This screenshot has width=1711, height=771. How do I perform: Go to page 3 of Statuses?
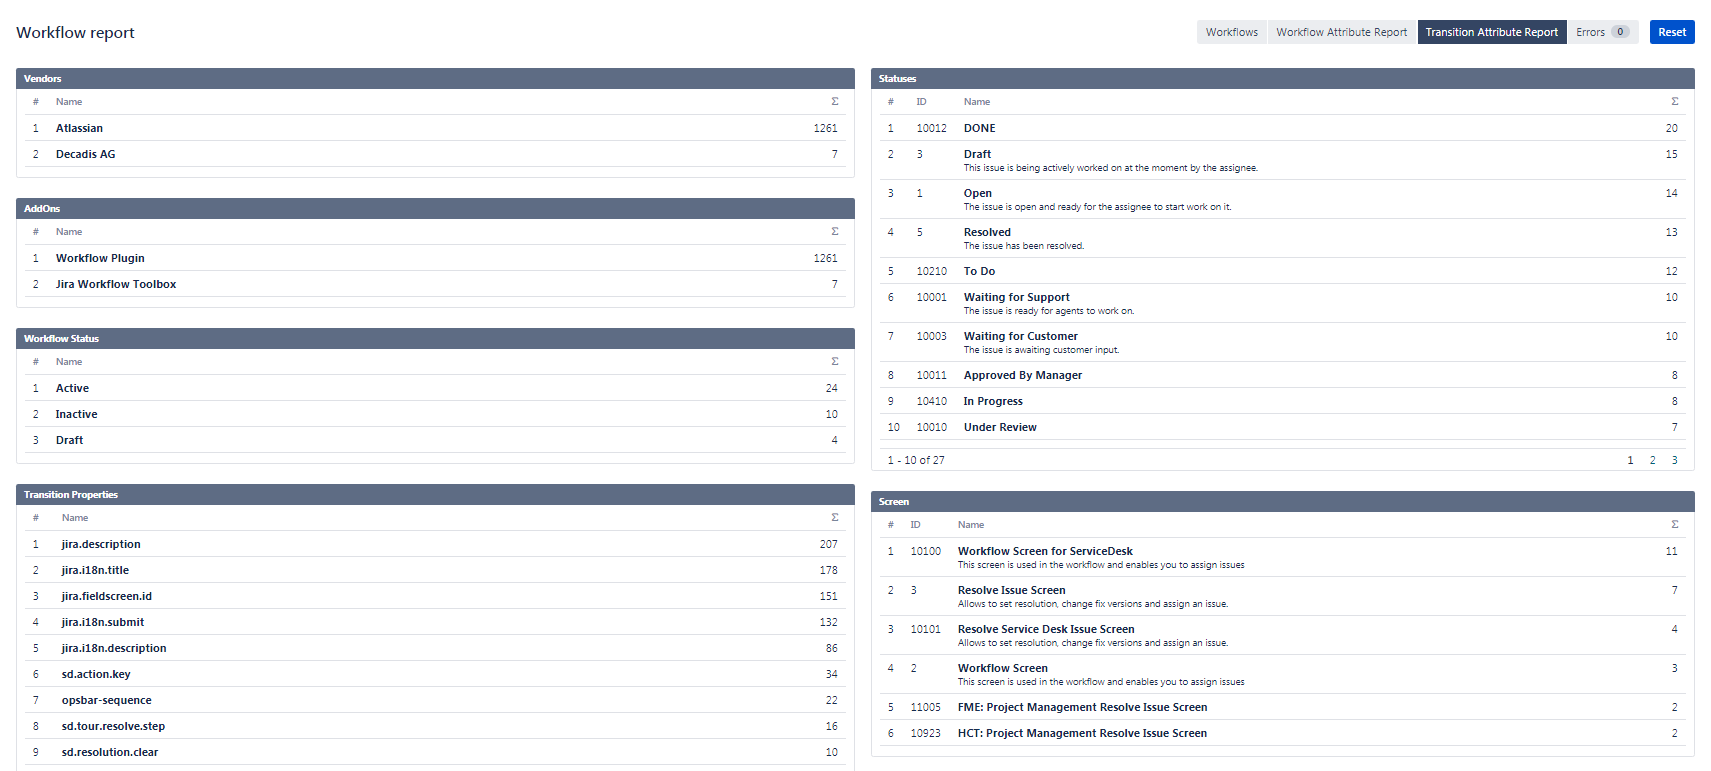pyautogui.click(x=1675, y=460)
